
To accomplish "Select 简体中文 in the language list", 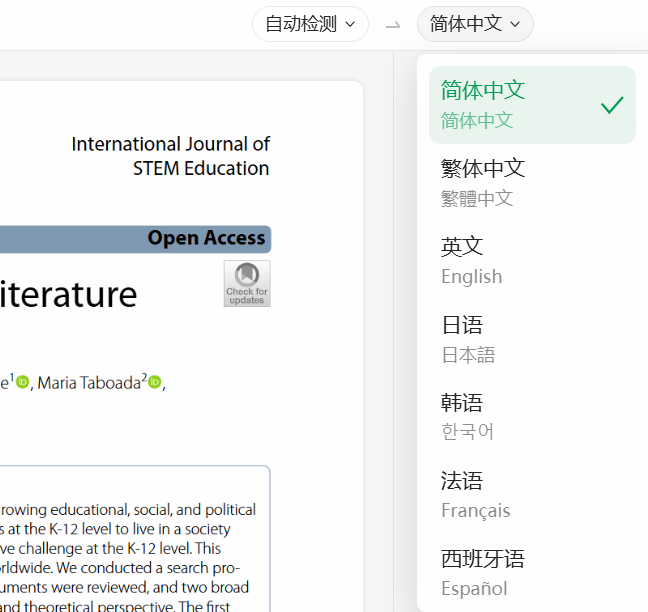I will tap(532, 105).
